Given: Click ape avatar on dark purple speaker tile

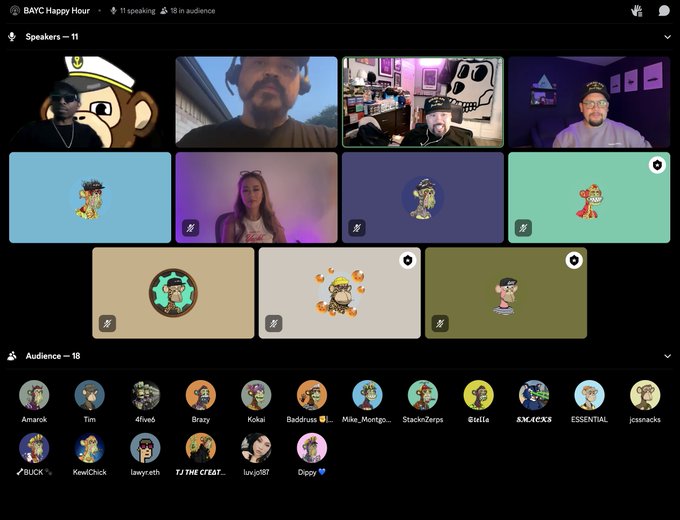Looking at the screenshot, I should point(423,198).
